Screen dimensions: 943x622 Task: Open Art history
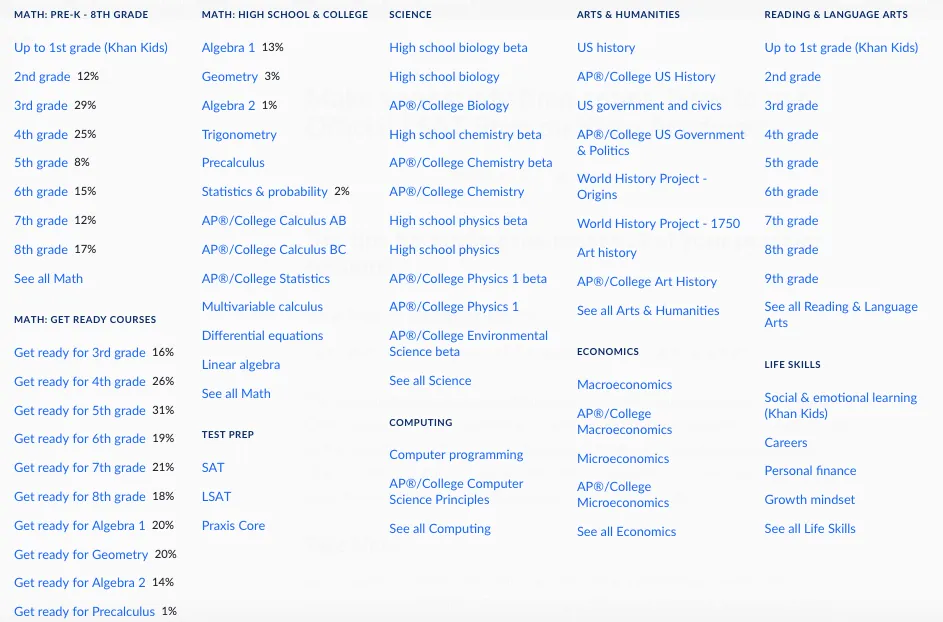pos(607,253)
